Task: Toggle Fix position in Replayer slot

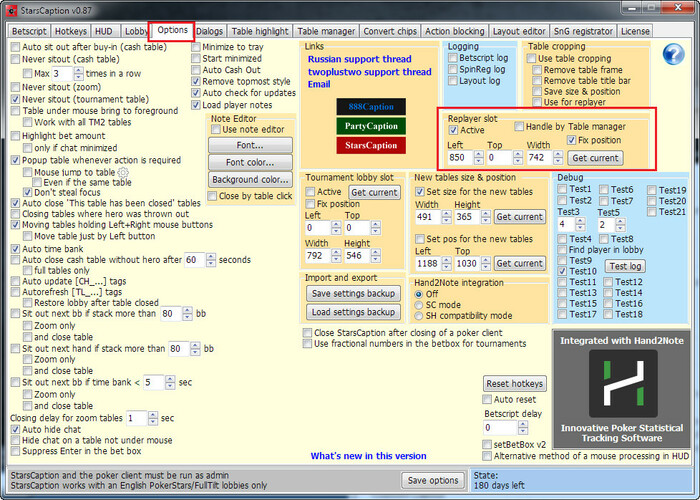Action: point(571,140)
